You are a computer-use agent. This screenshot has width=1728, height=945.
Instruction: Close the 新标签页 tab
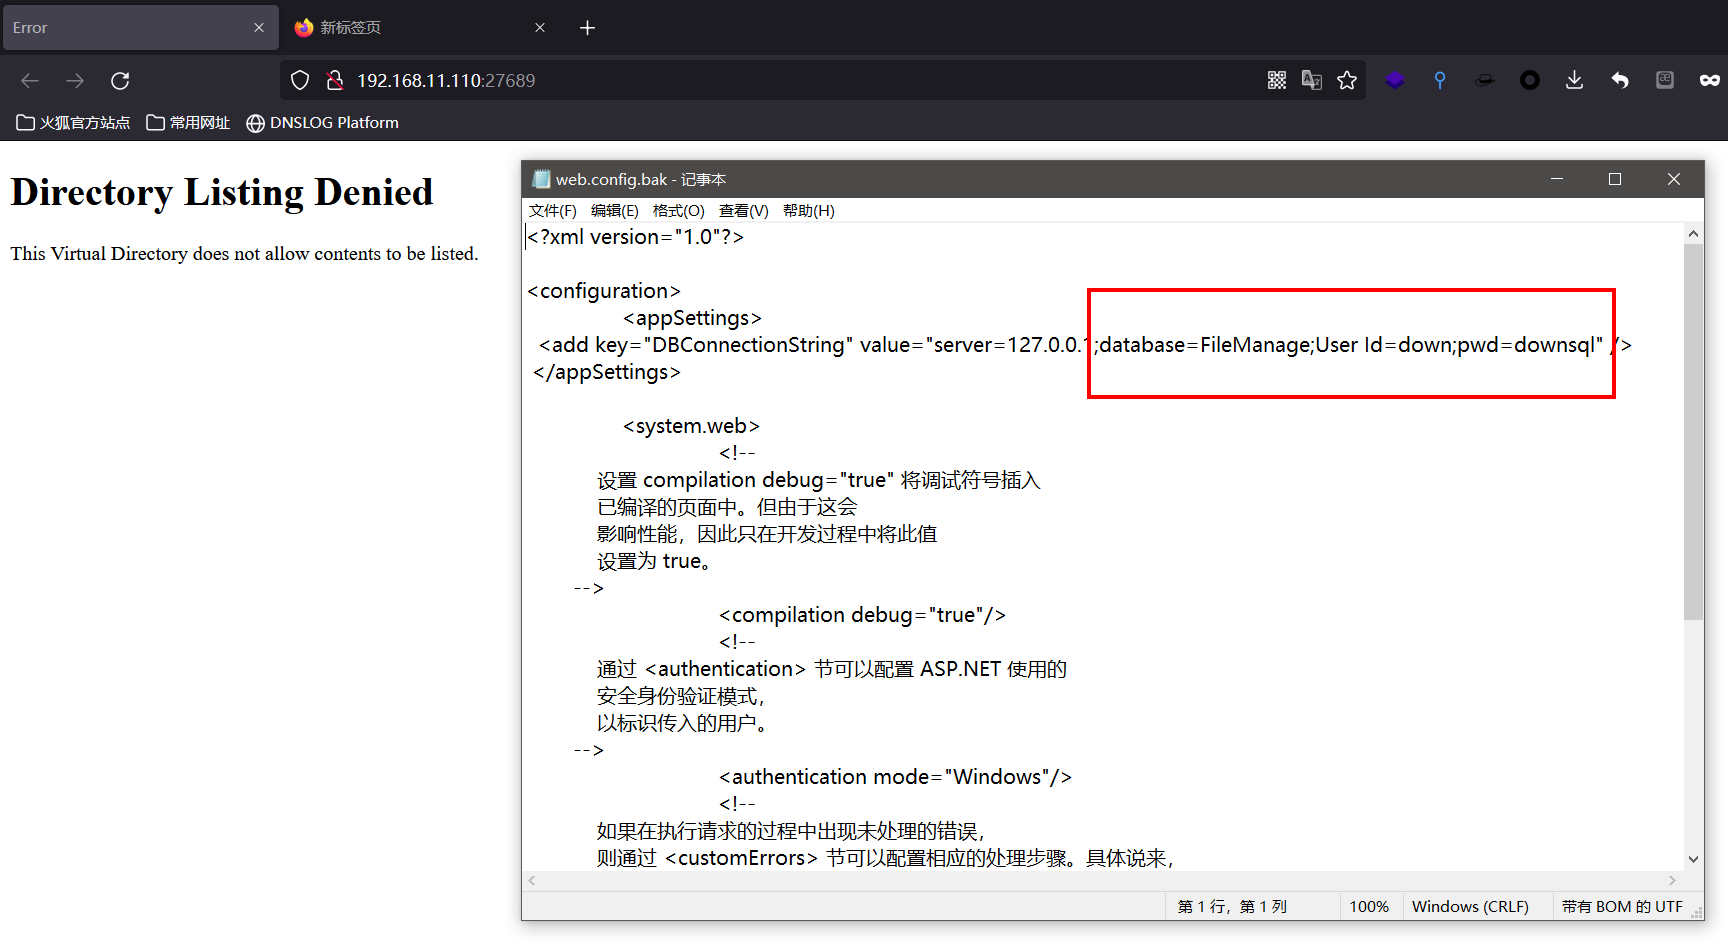tap(540, 28)
